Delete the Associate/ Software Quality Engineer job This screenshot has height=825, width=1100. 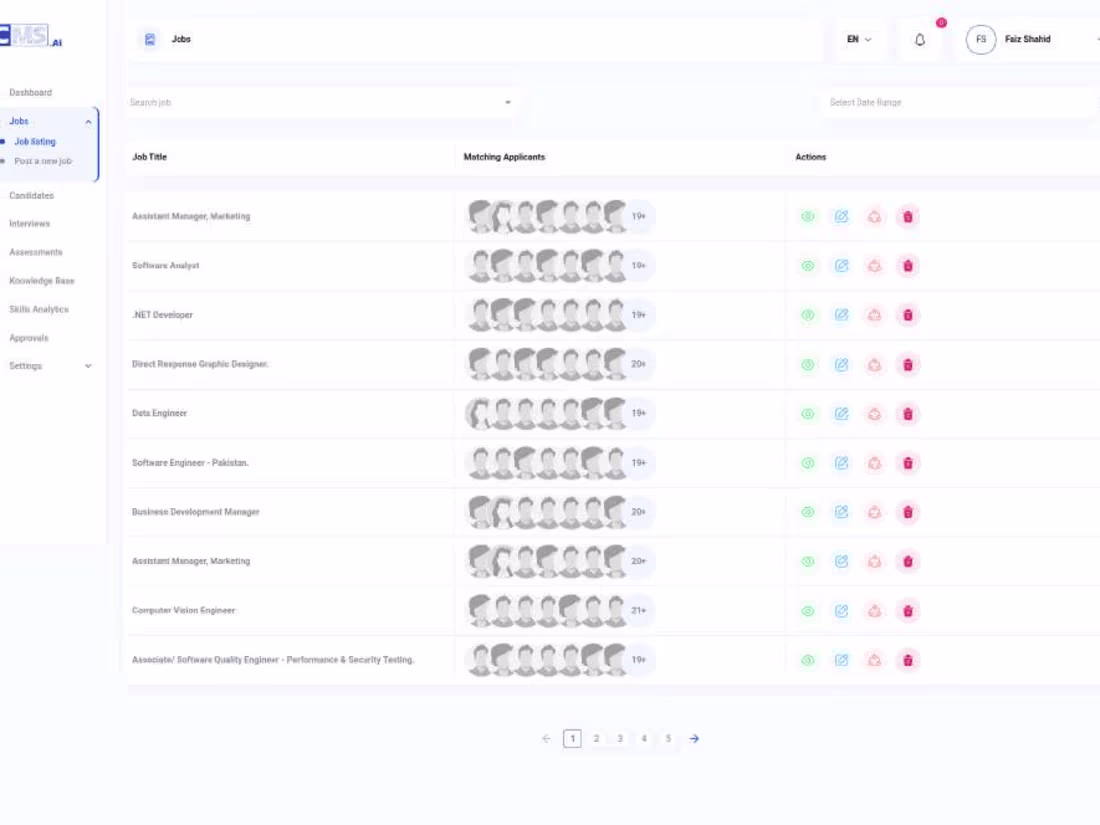(908, 660)
